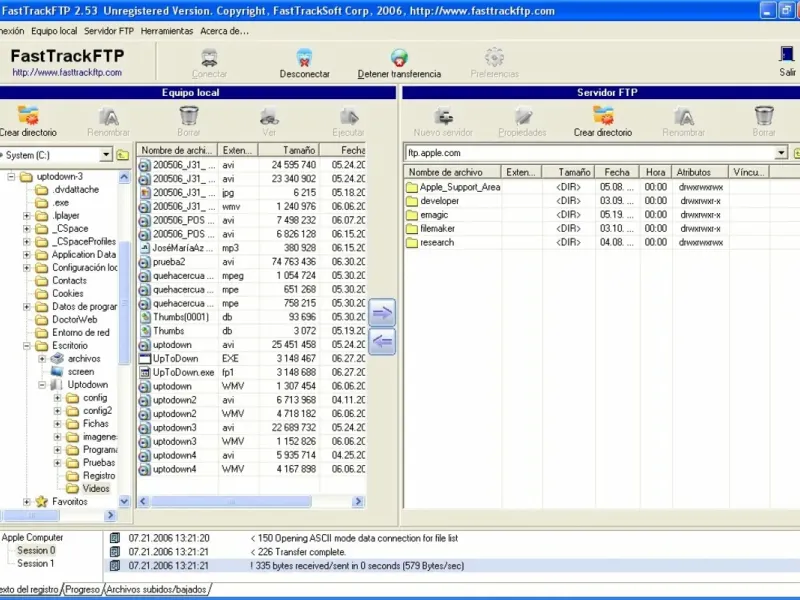The image size is (800, 600).
Task: Open the ftp.apple.com address dropdown
Action: click(x=781, y=153)
